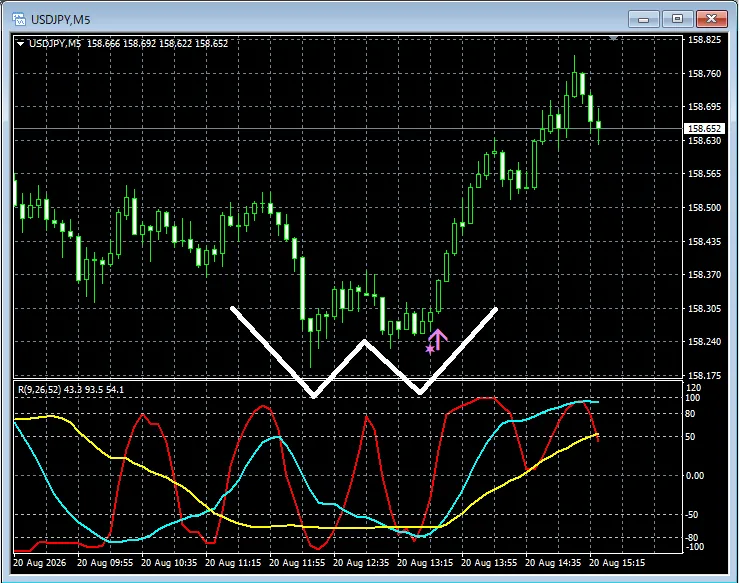Viewport: 740px width, 583px height.
Task: Click the R(9,26,52) indicator label
Action: click(40, 389)
